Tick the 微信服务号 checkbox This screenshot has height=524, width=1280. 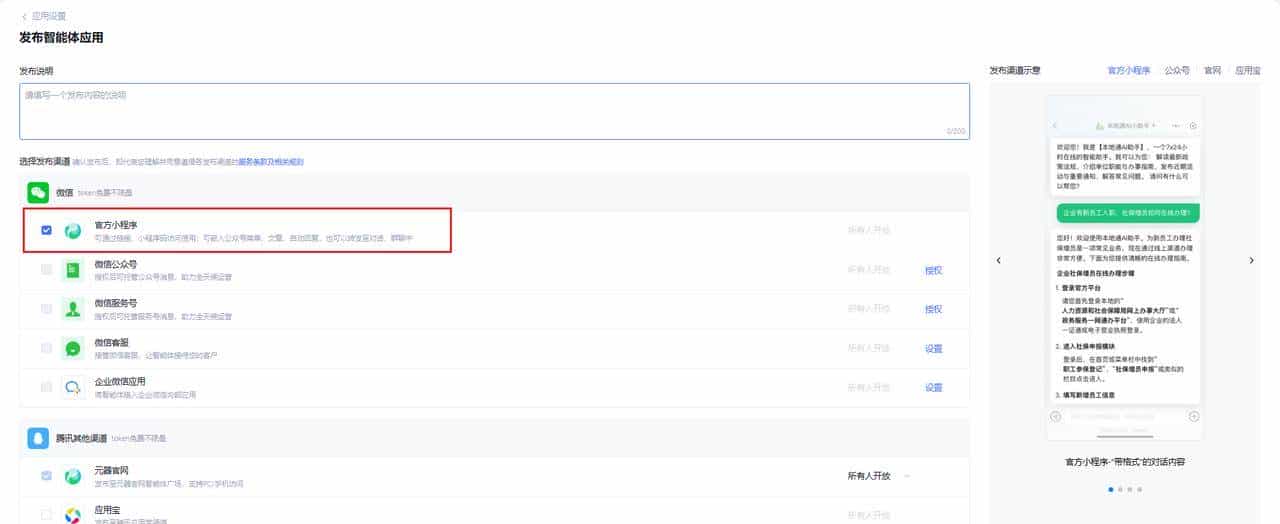coord(46,308)
